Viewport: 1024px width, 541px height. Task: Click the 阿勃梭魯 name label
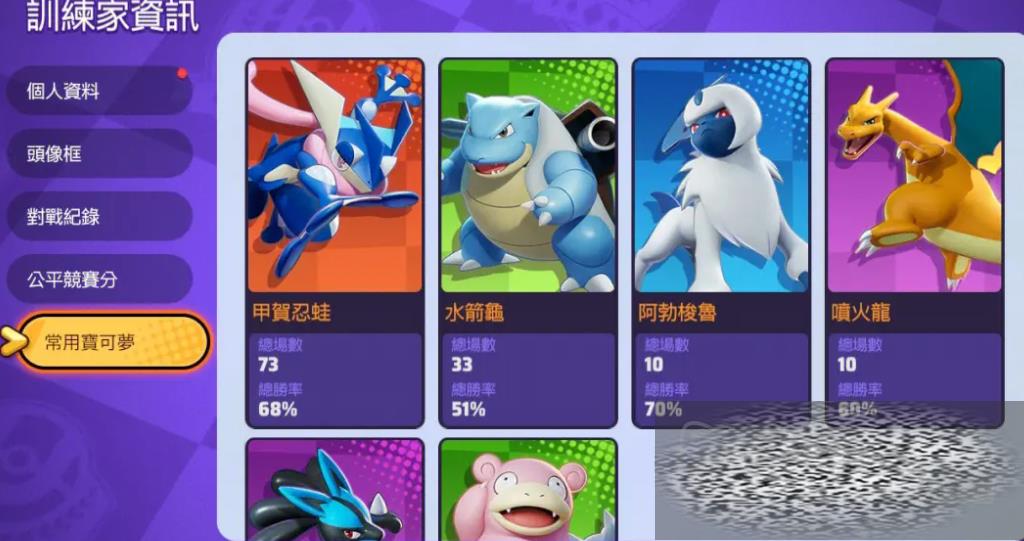(677, 312)
